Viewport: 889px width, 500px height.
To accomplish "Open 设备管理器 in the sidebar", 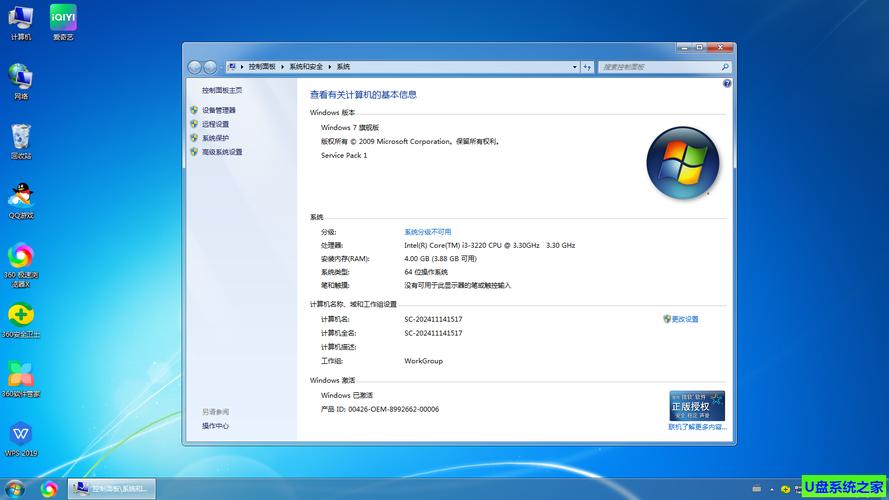I will tap(218, 110).
